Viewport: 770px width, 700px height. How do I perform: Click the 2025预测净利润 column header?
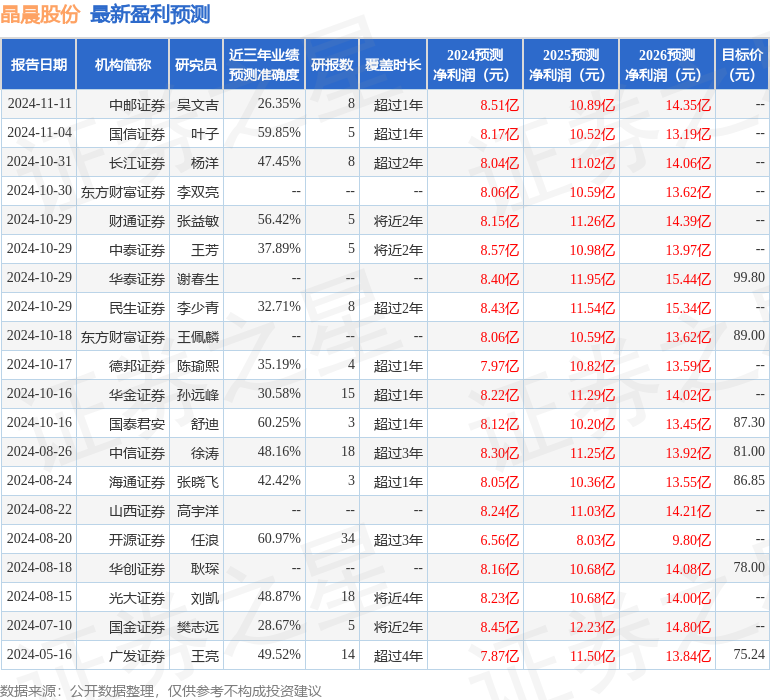point(571,65)
